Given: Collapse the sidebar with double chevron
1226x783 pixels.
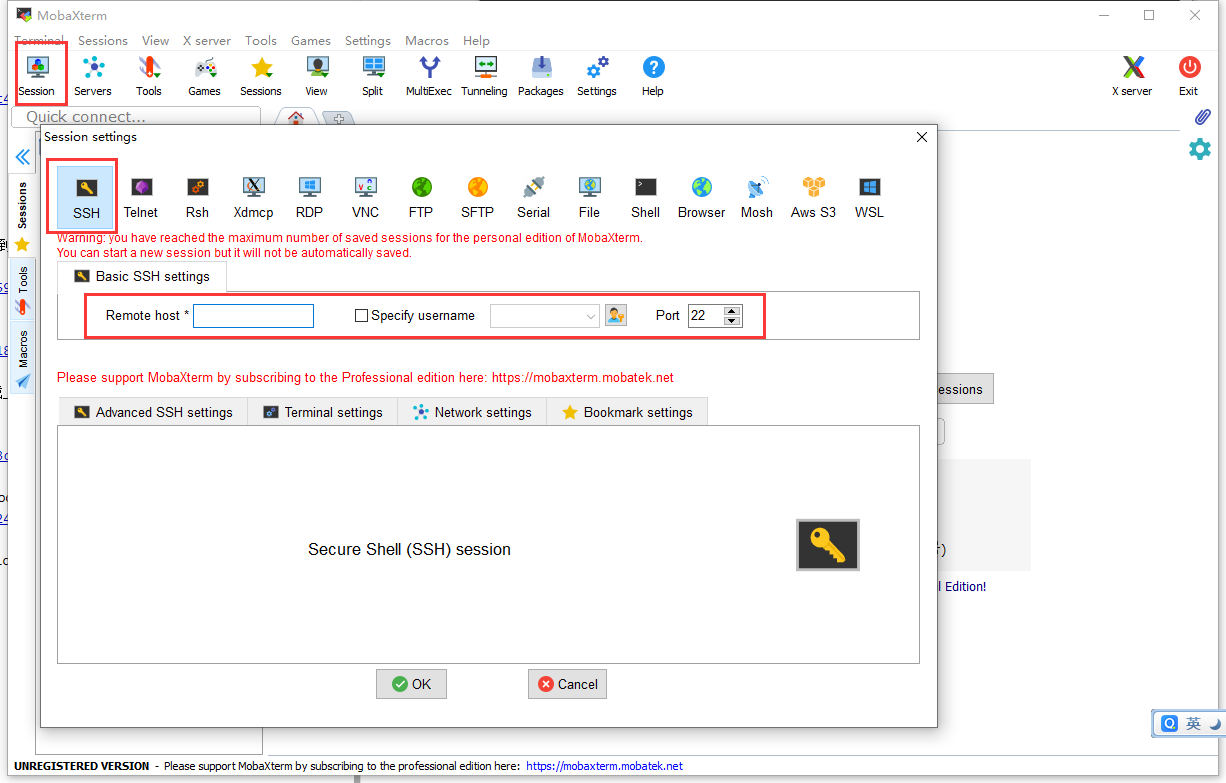Looking at the screenshot, I should [x=22, y=157].
